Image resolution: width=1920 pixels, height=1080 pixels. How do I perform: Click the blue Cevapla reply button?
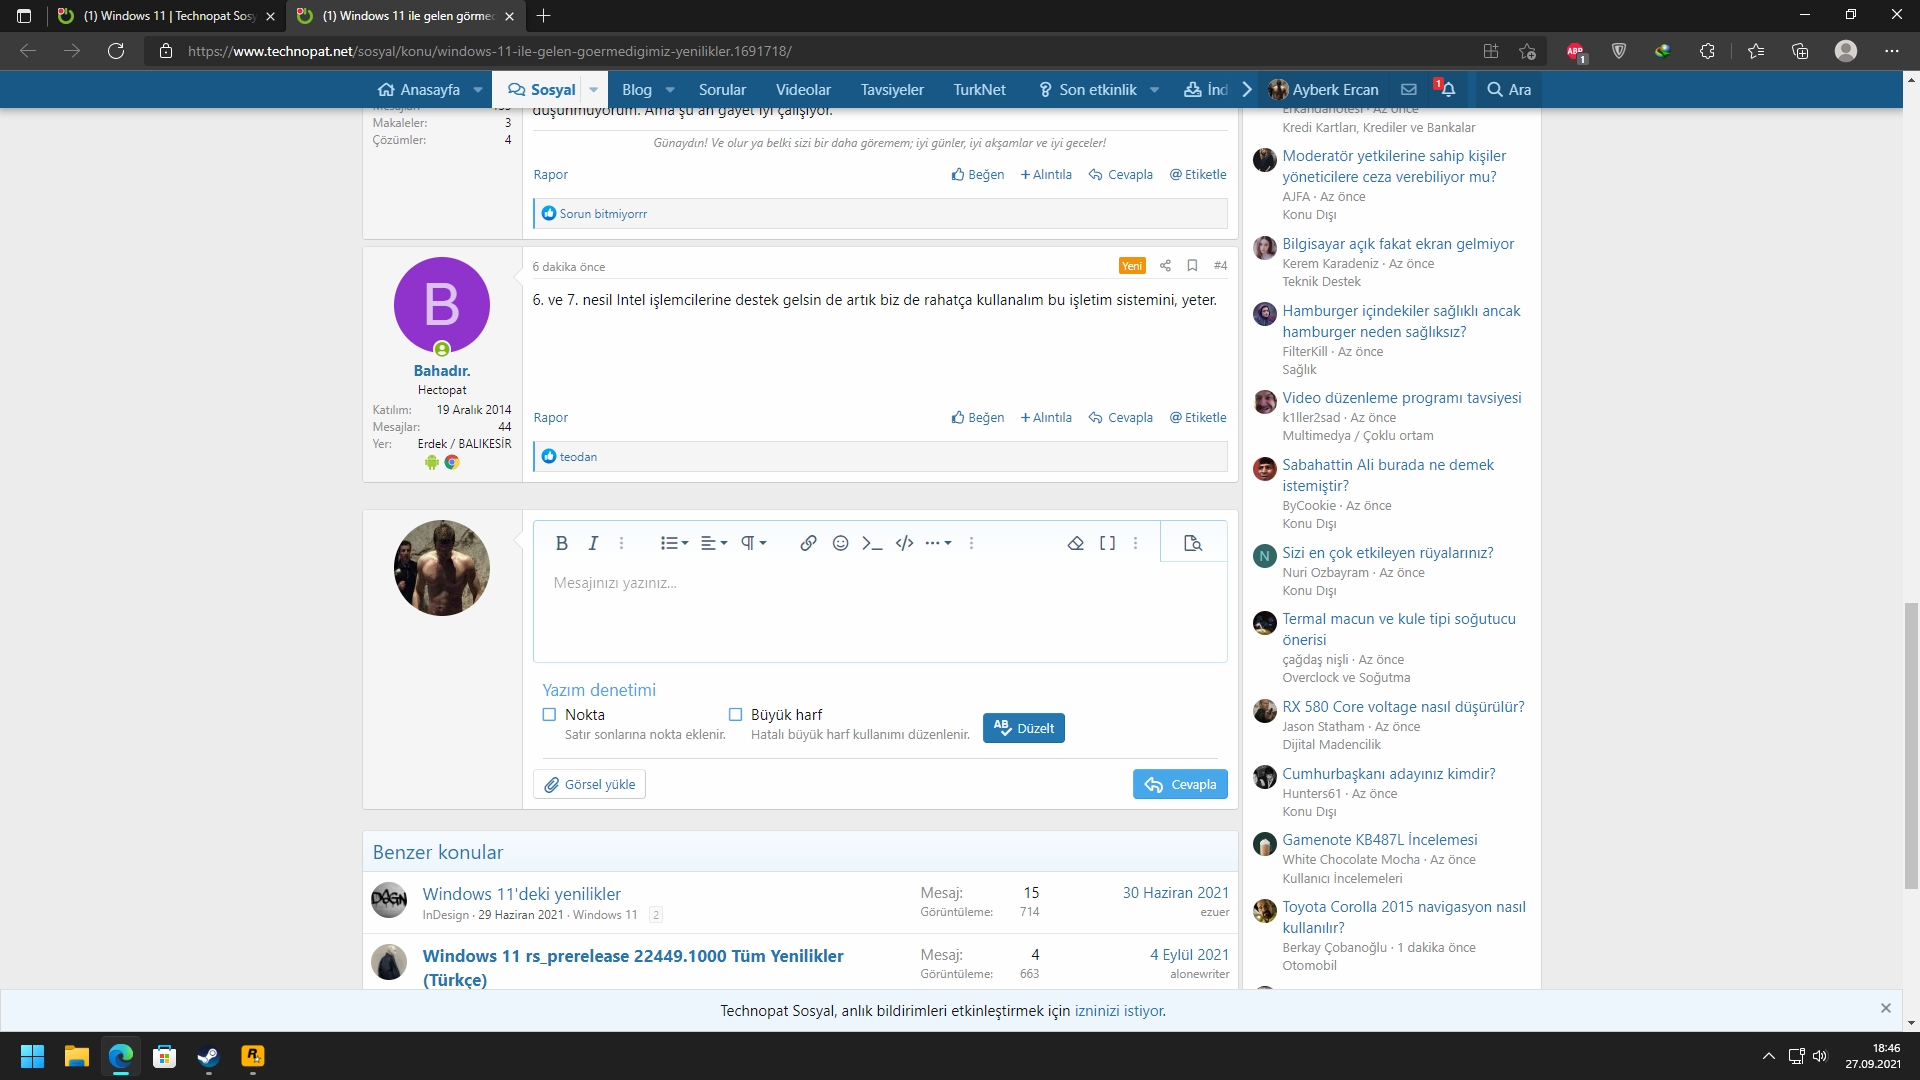click(1180, 784)
